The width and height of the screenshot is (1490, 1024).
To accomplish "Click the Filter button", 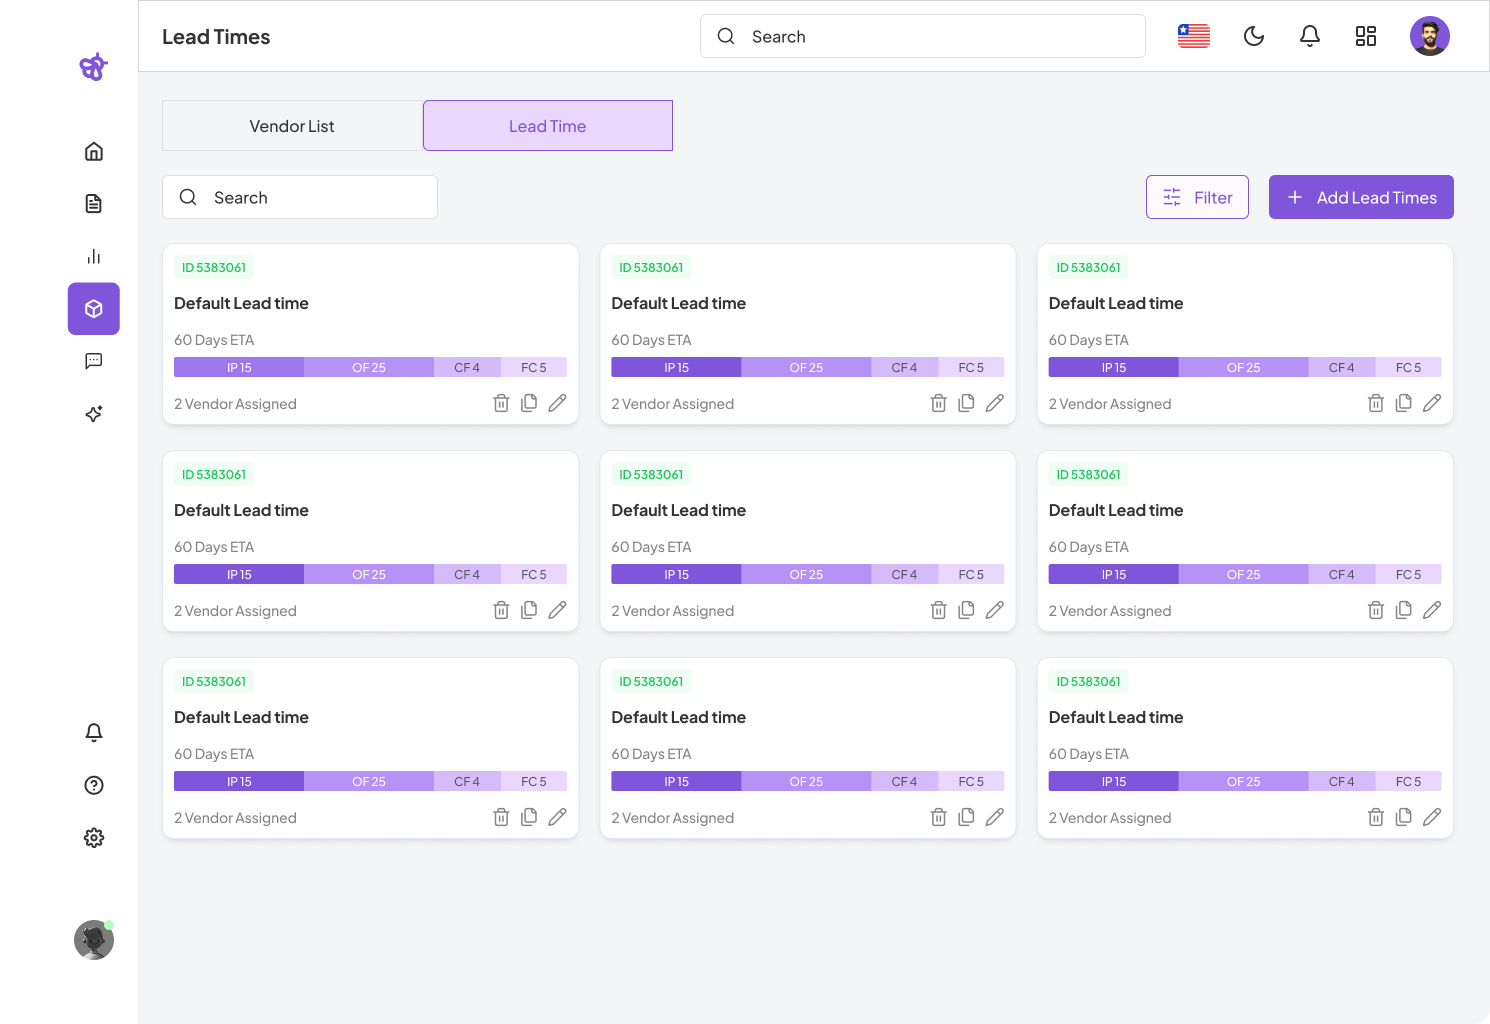I will [x=1197, y=198].
